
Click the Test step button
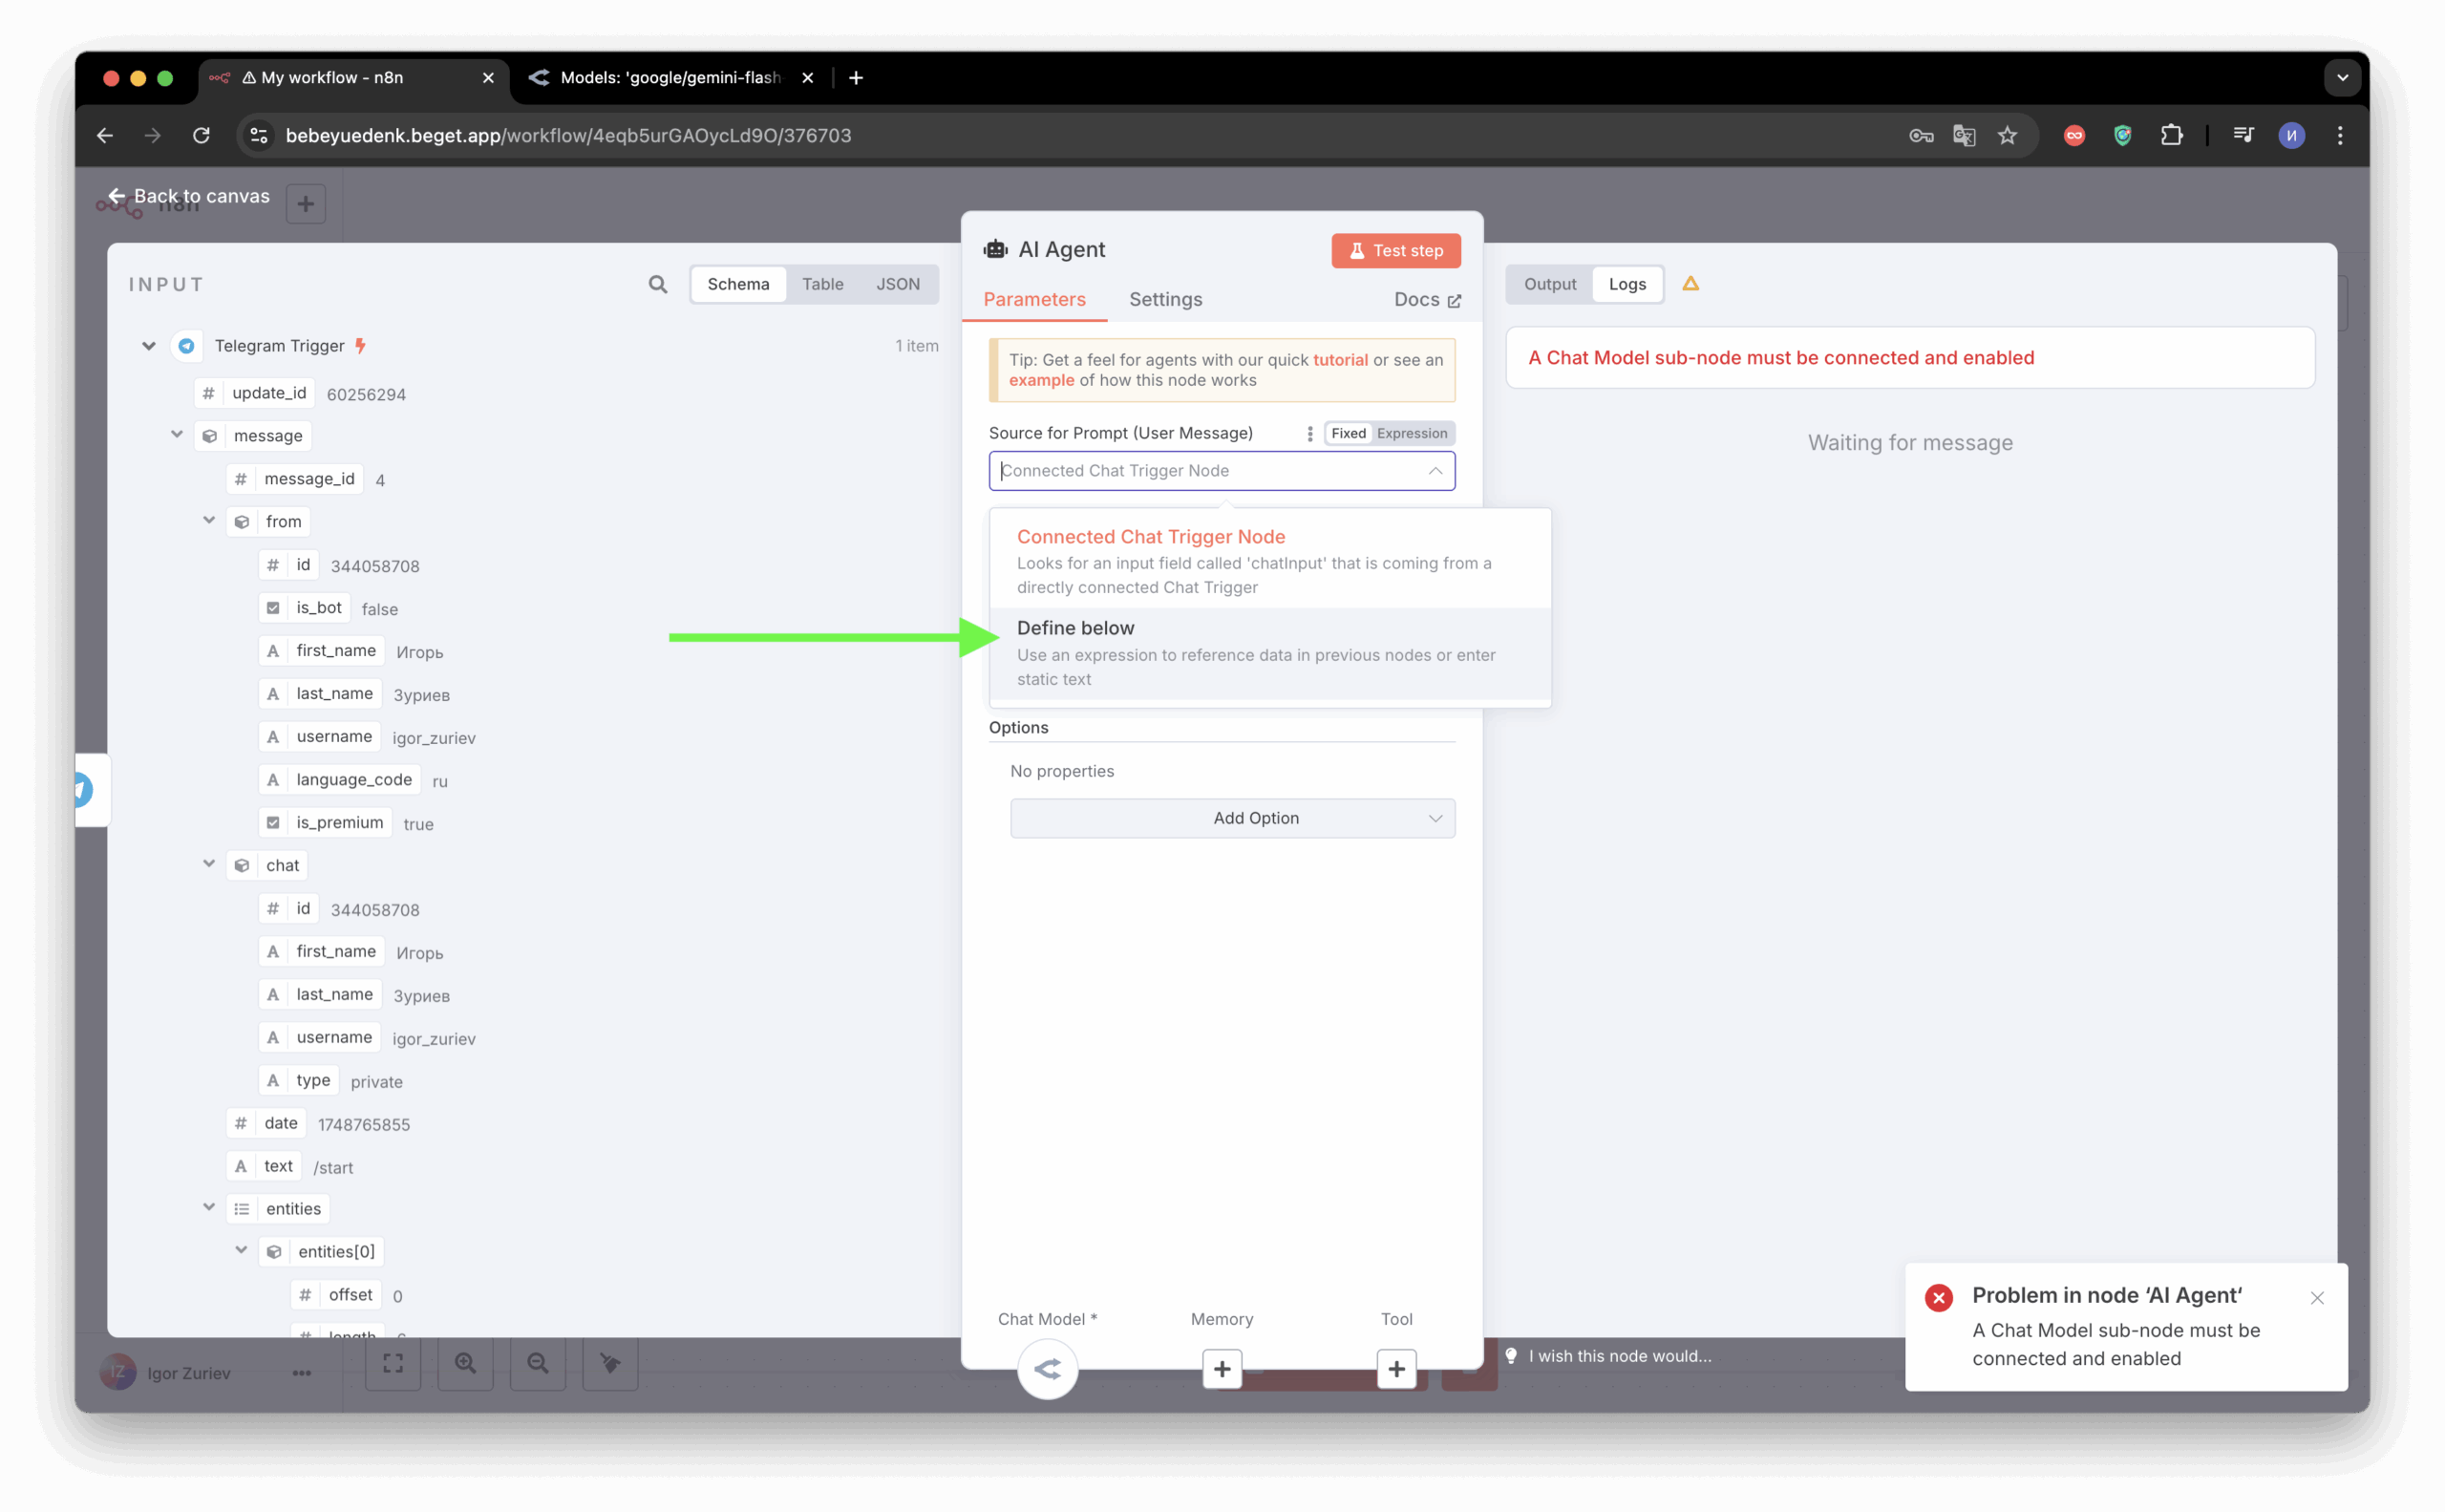click(x=1395, y=251)
